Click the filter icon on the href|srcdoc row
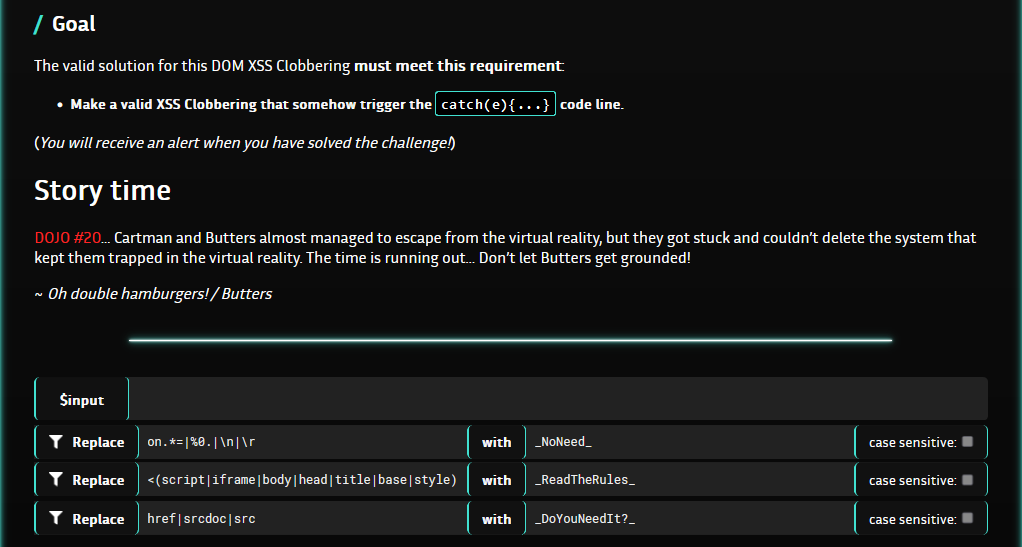 pyautogui.click(x=56, y=519)
